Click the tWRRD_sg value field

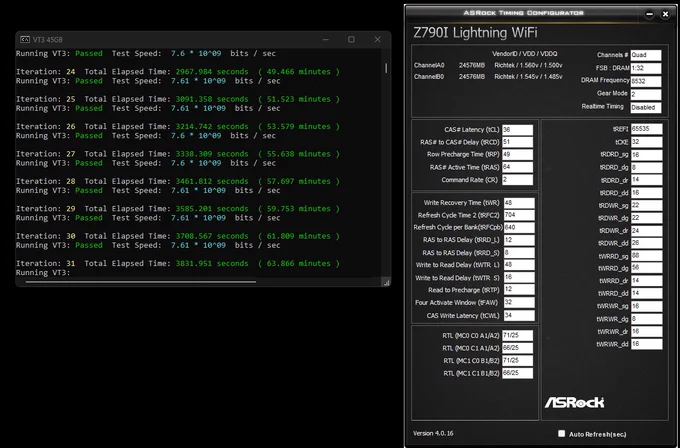(x=646, y=256)
